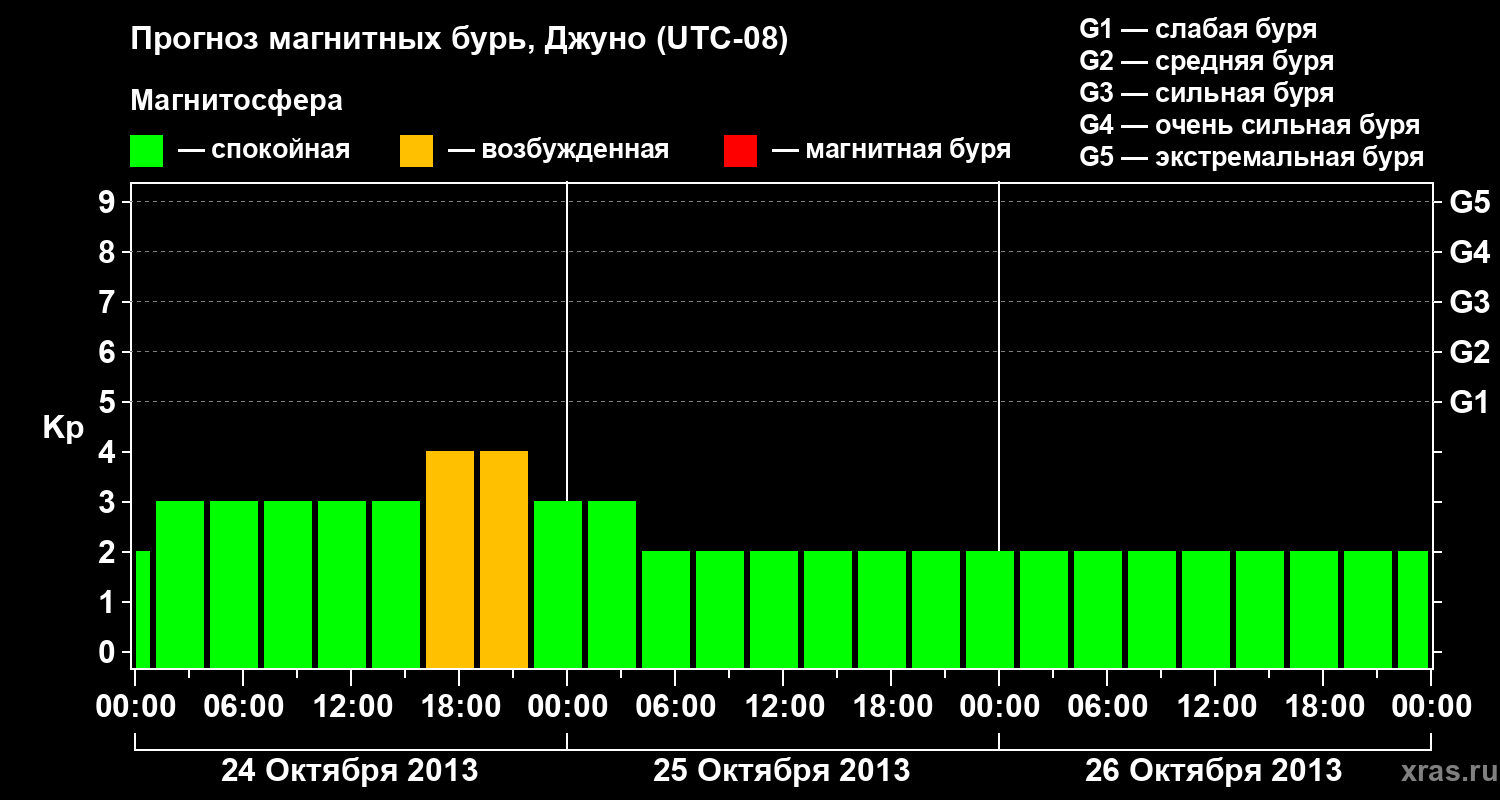
Task: Click the 'G2 — средняя буря' legend line
Action: (x=1207, y=61)
